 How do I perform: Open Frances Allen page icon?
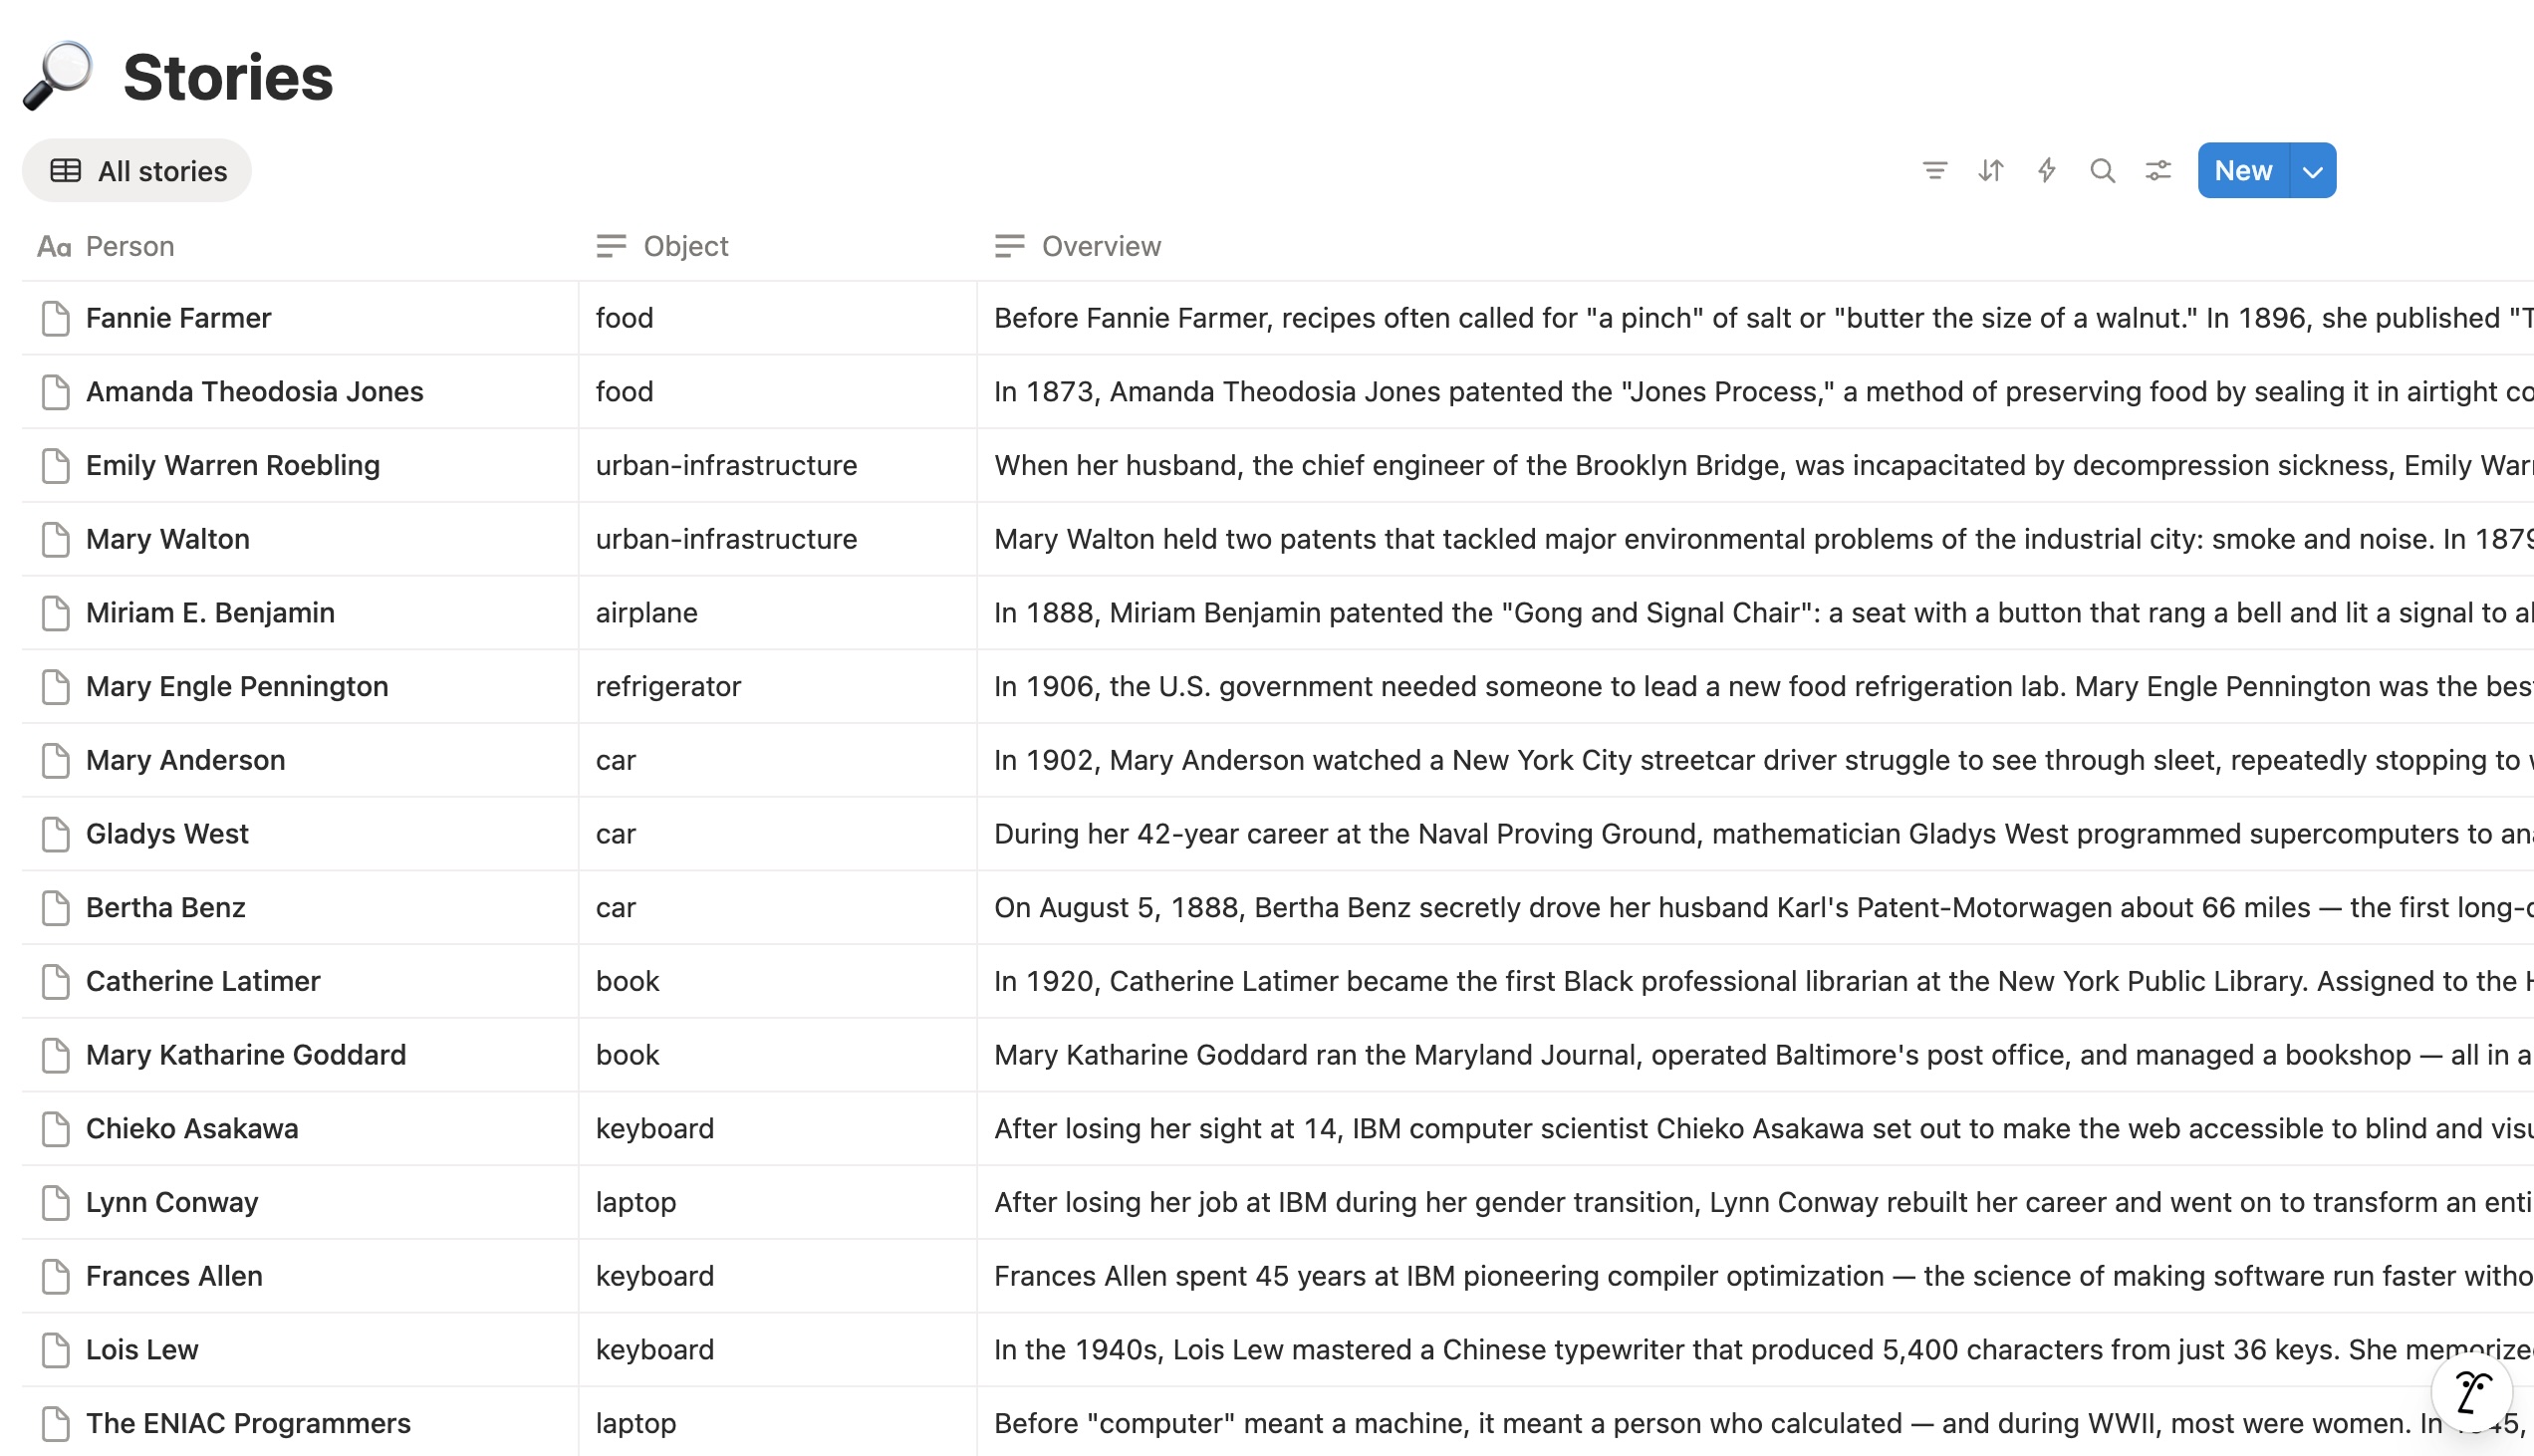pos(56,1277)
